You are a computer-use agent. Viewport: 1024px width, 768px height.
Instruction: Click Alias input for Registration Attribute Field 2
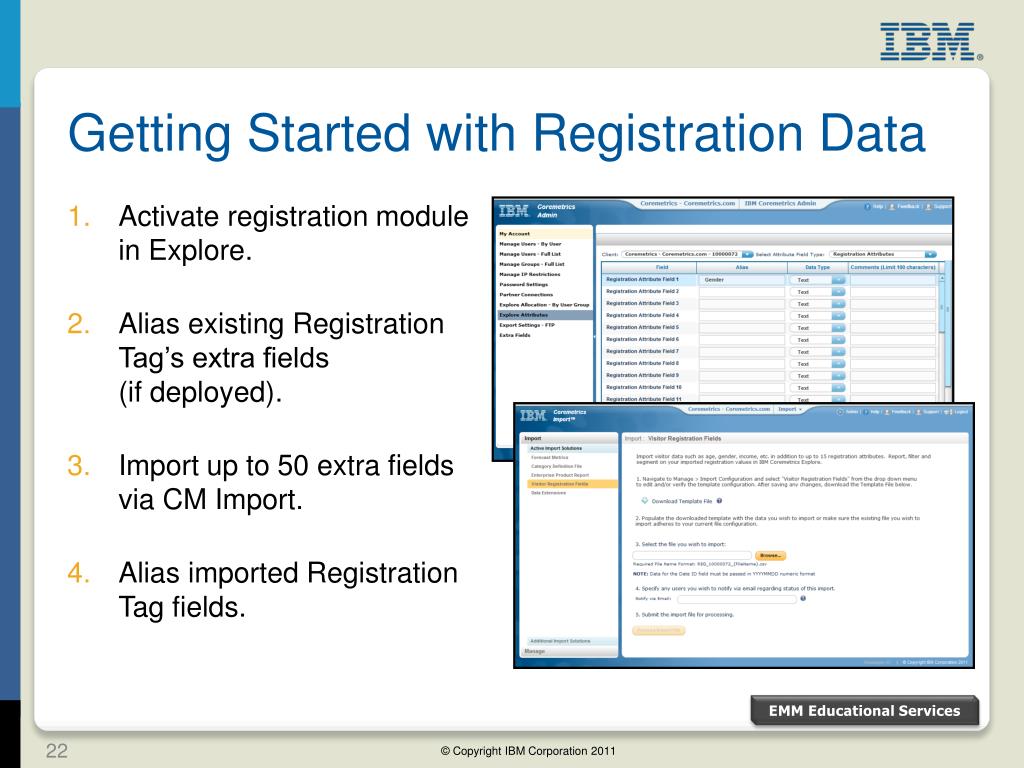pyautogui.click(x=742, y=292)
